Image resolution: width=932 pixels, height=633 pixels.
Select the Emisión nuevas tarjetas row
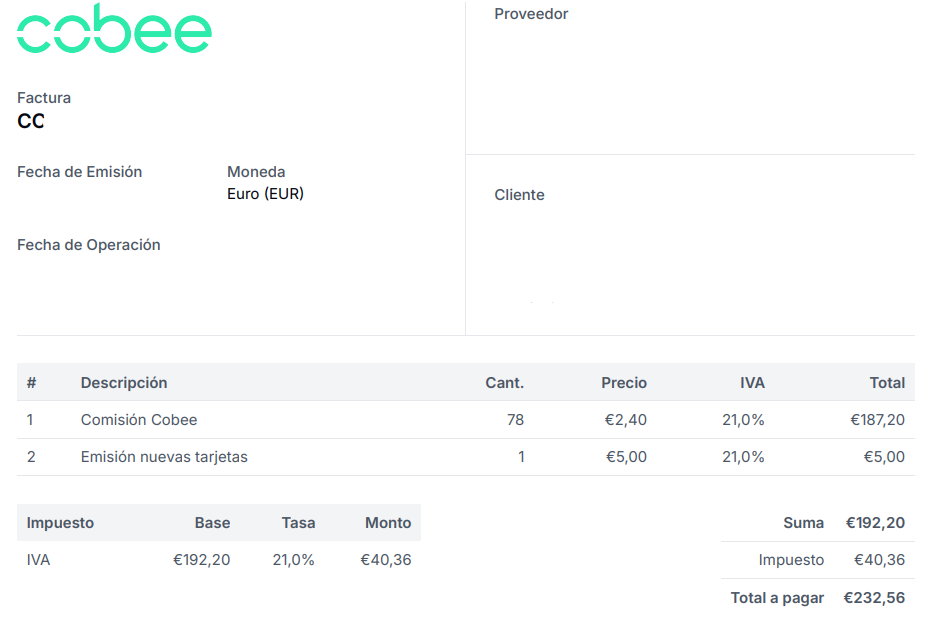pos(465,457)
